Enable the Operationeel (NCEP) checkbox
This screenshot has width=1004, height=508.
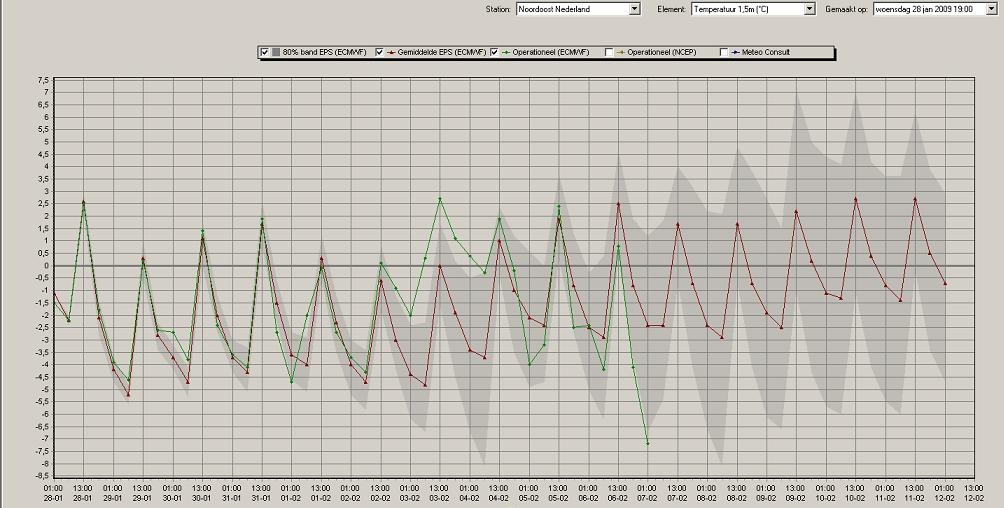609,53
